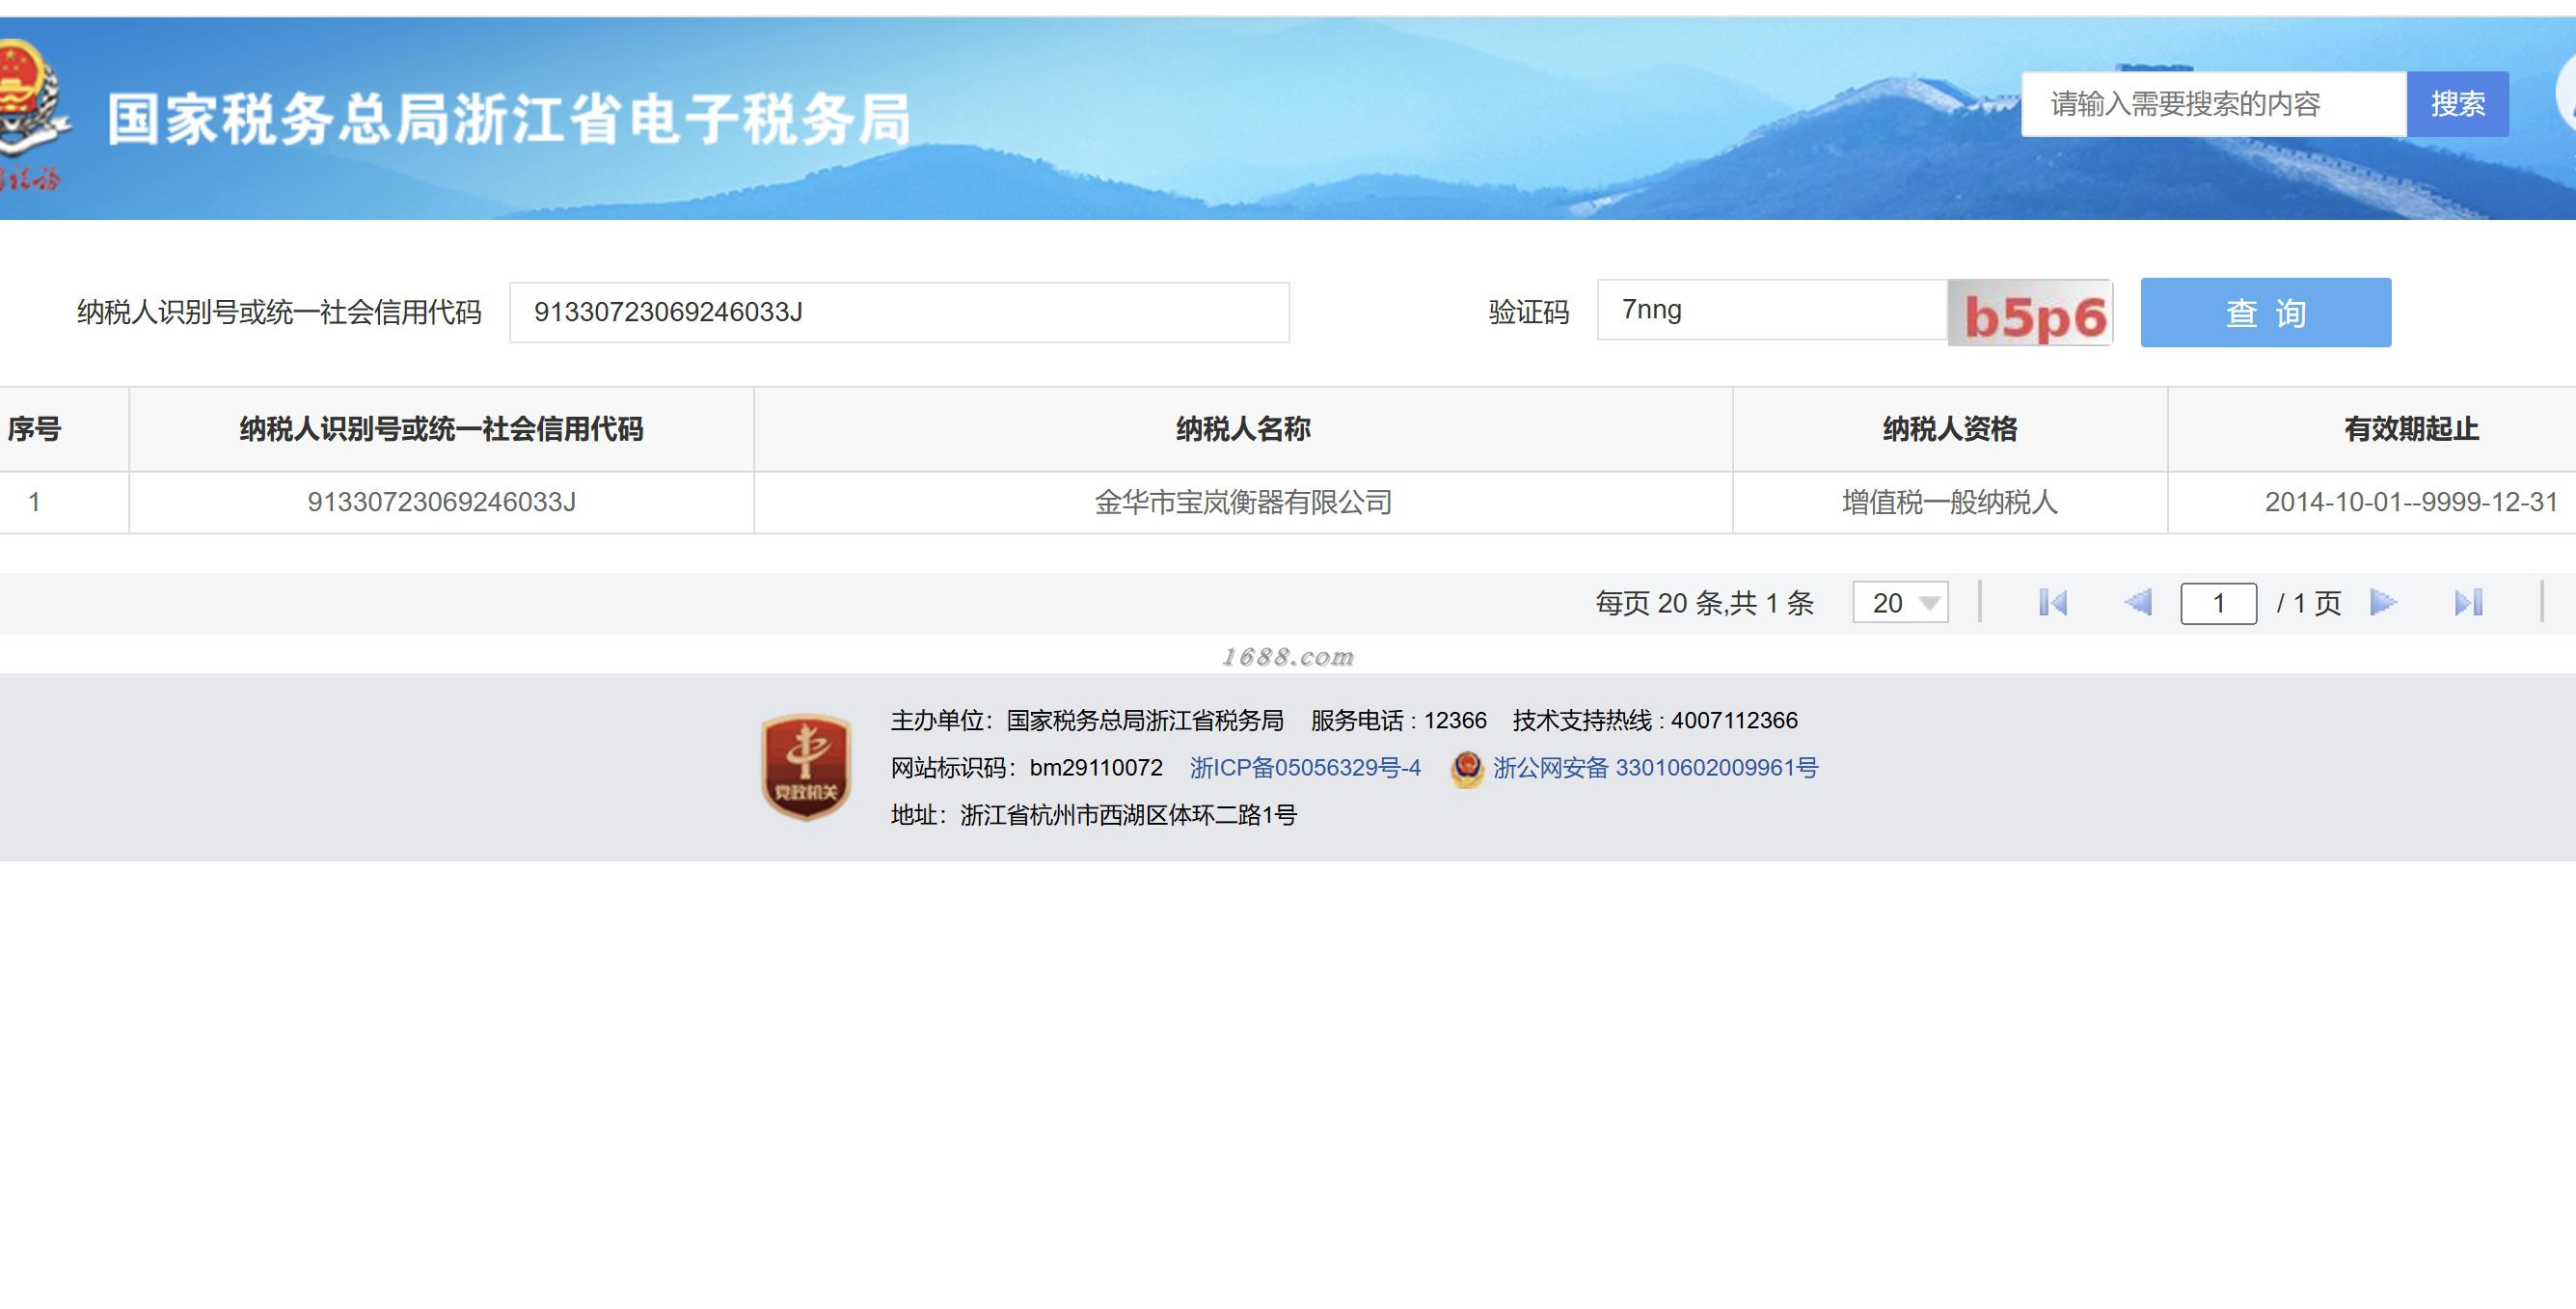Click the 搜索 search button
The height and width of the screenshot is (1309, 2576).
point(2457,104)
